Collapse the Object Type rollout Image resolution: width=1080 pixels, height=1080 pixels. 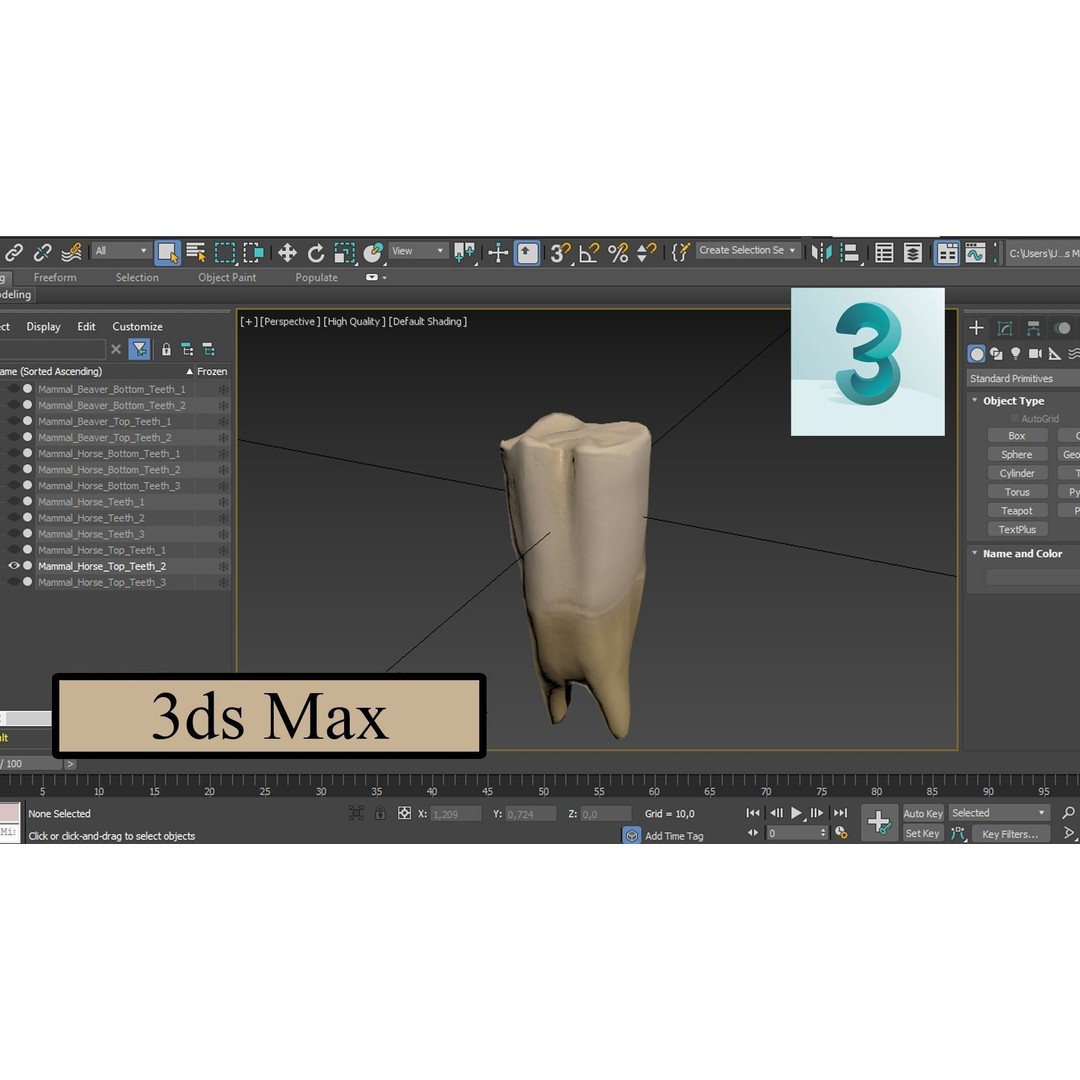pyautogui.click(x=974, y=400)
